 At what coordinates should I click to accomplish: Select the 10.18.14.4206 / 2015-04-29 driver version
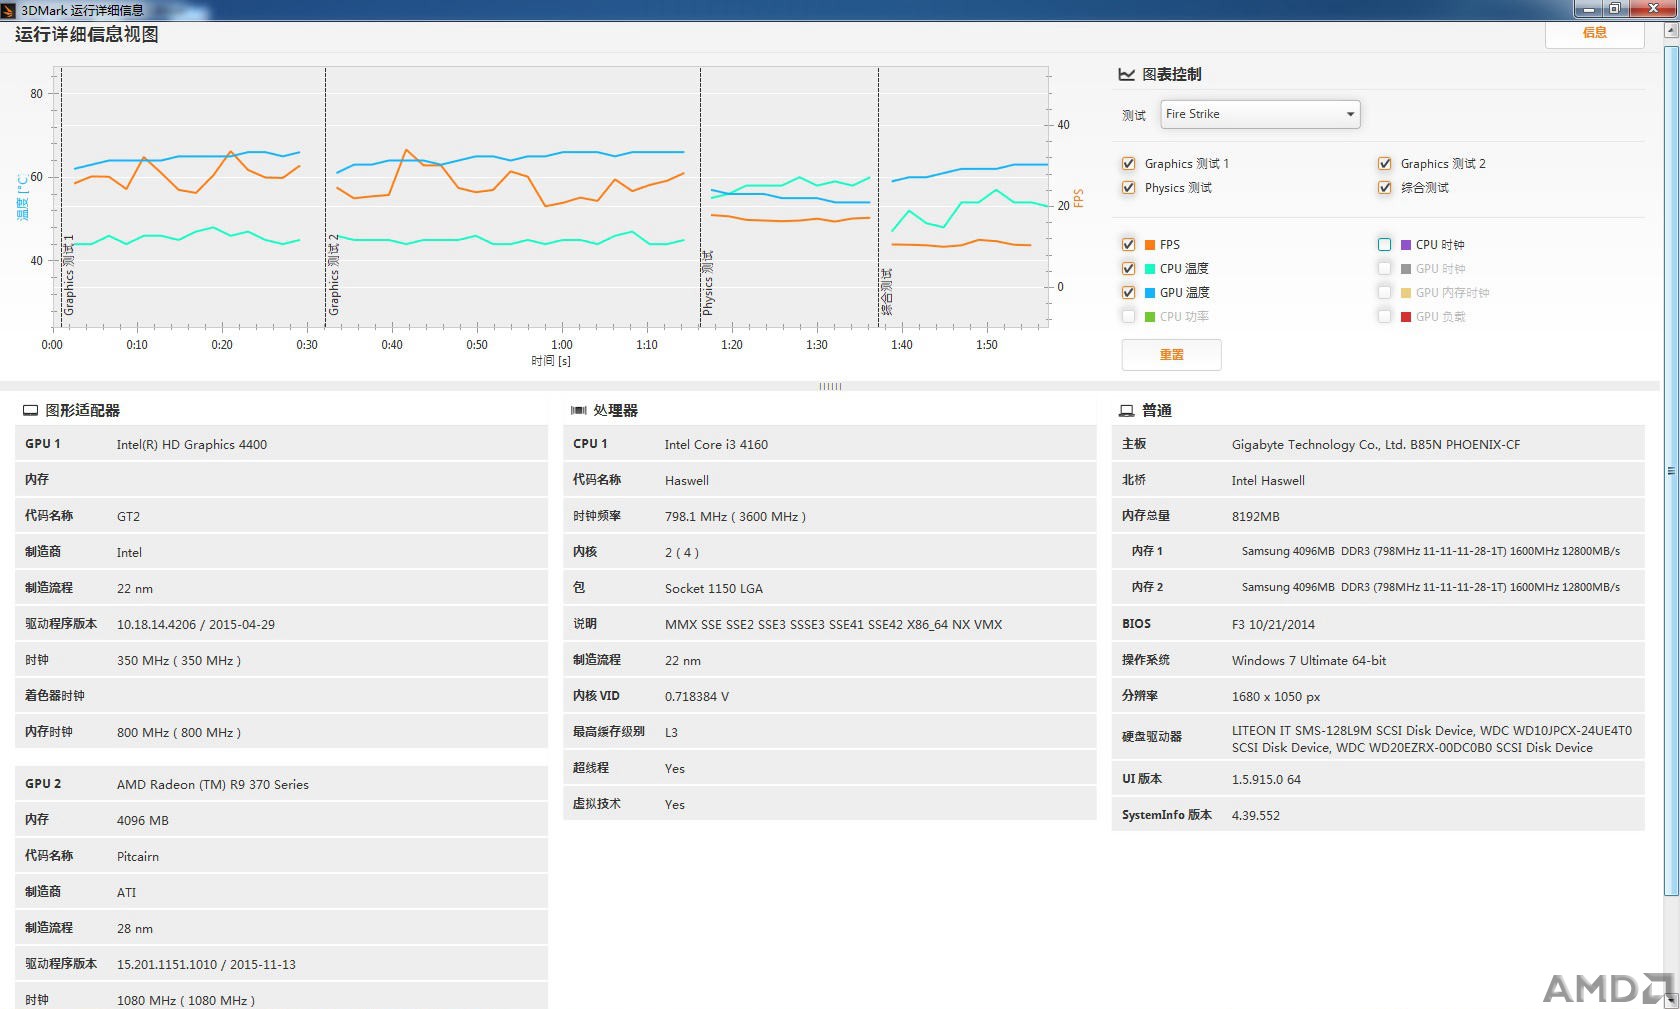point(196,625)
